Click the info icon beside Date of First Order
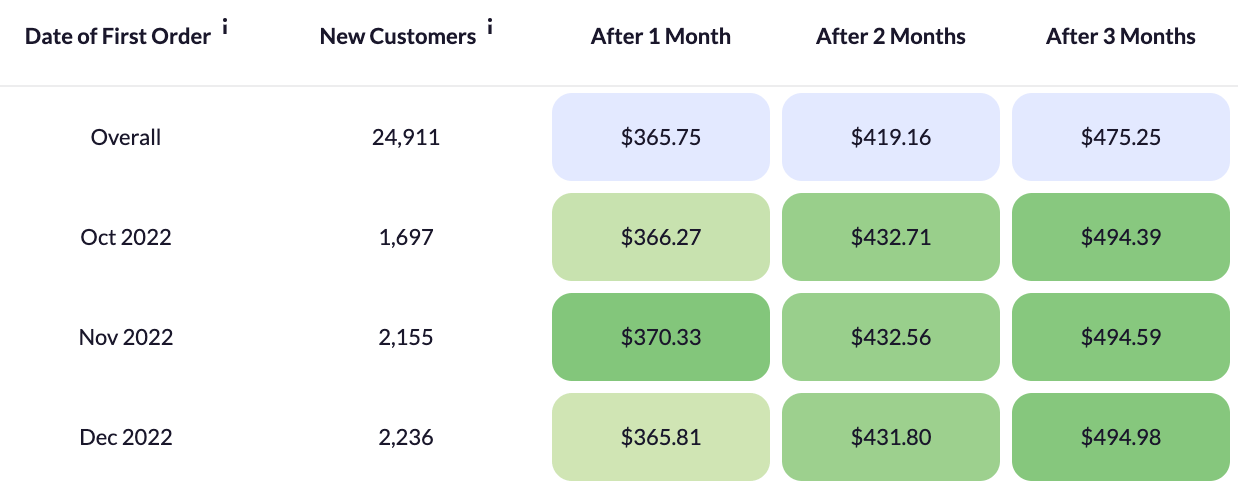 coord(225,29)
